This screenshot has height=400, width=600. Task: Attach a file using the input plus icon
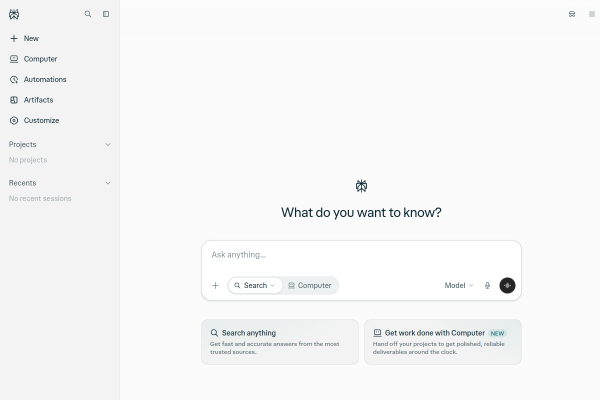215,285
